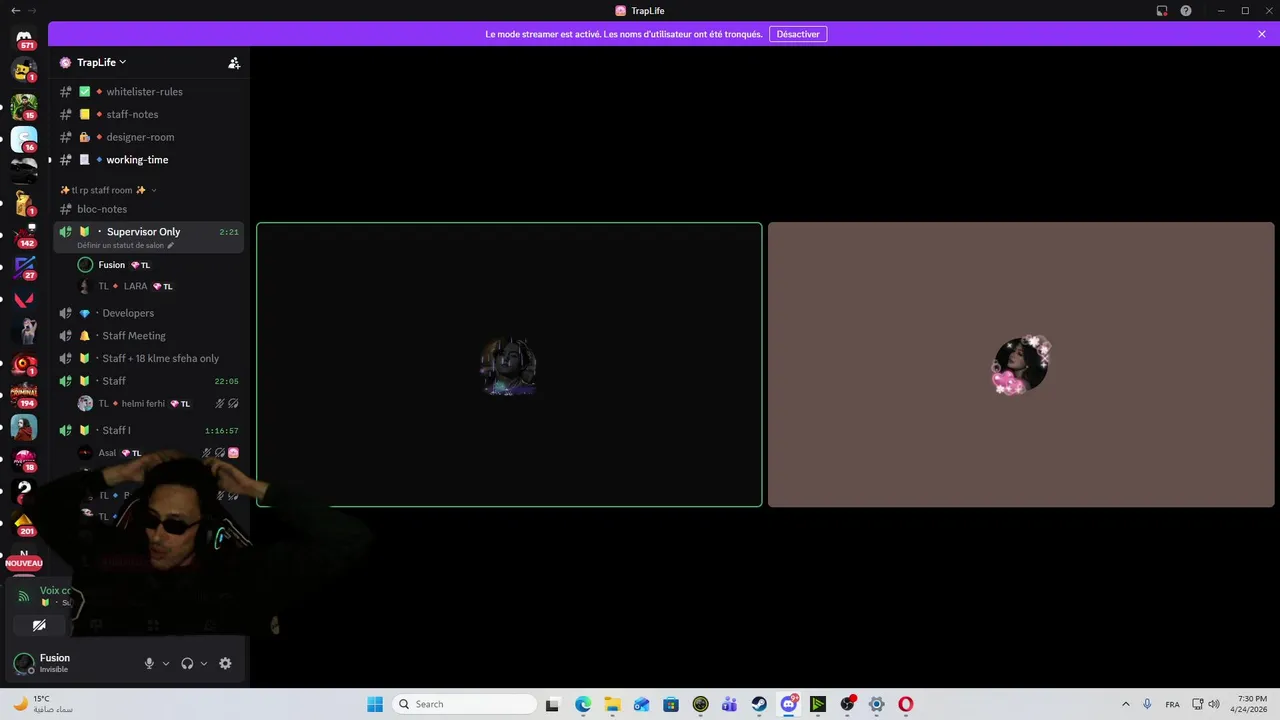Screen dimensions: 1280x720
Task: Click the invite members icon beside TrapLife
Action: click(x=234, y=62)
